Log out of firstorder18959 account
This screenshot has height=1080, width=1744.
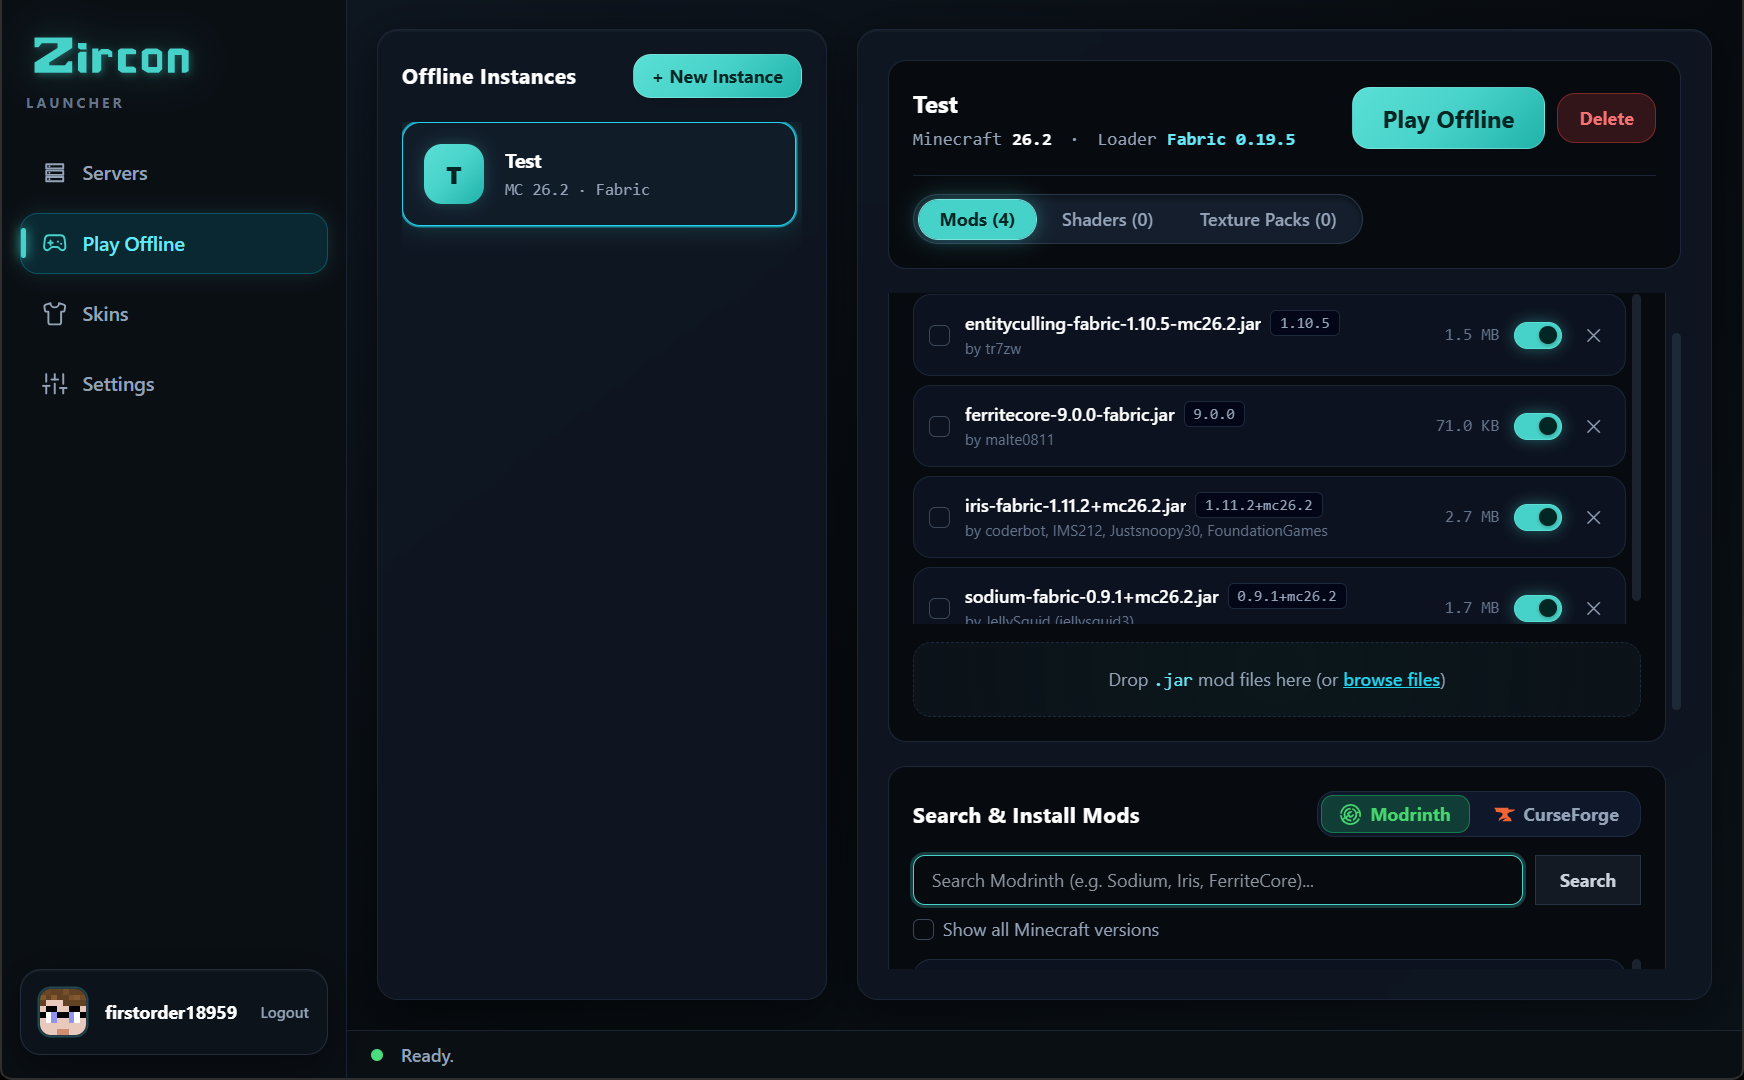[x=284, y=1012]
